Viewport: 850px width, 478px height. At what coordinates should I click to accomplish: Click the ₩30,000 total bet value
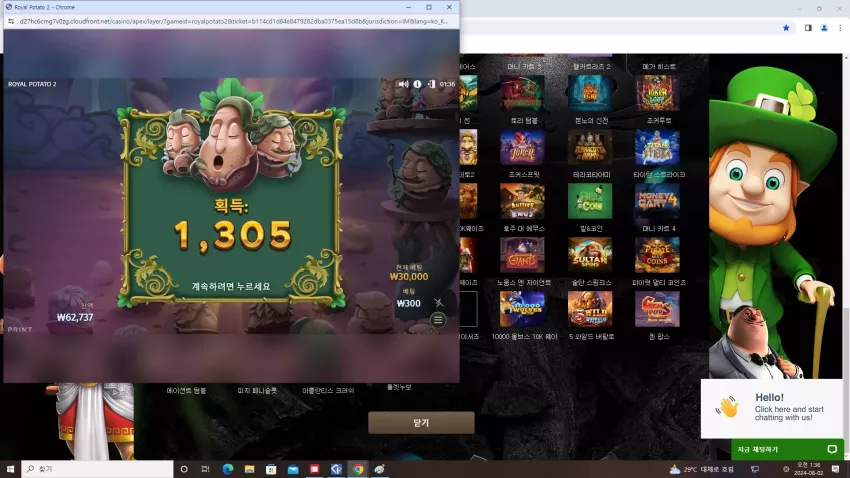[409, 276]
